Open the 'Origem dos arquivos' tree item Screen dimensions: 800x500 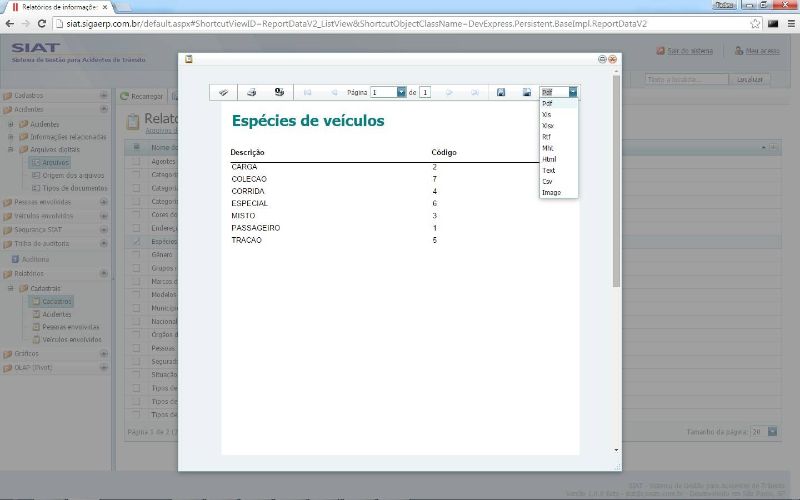[x=73, y=176]
